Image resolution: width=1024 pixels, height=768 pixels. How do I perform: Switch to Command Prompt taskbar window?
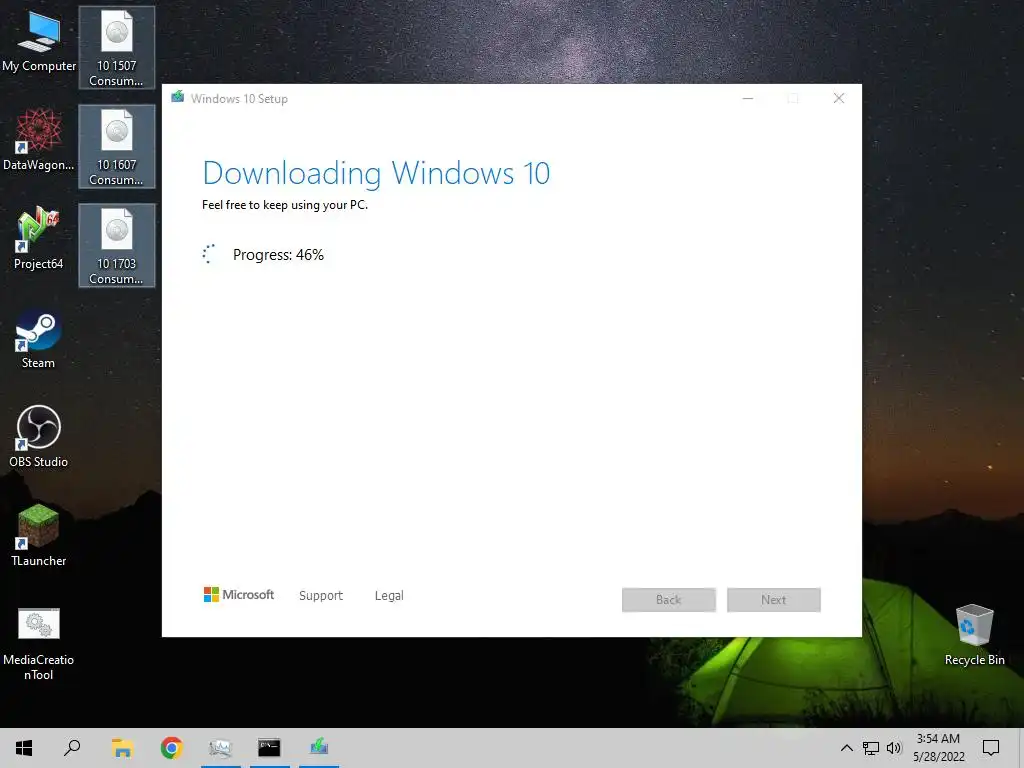tap(269, 748)
